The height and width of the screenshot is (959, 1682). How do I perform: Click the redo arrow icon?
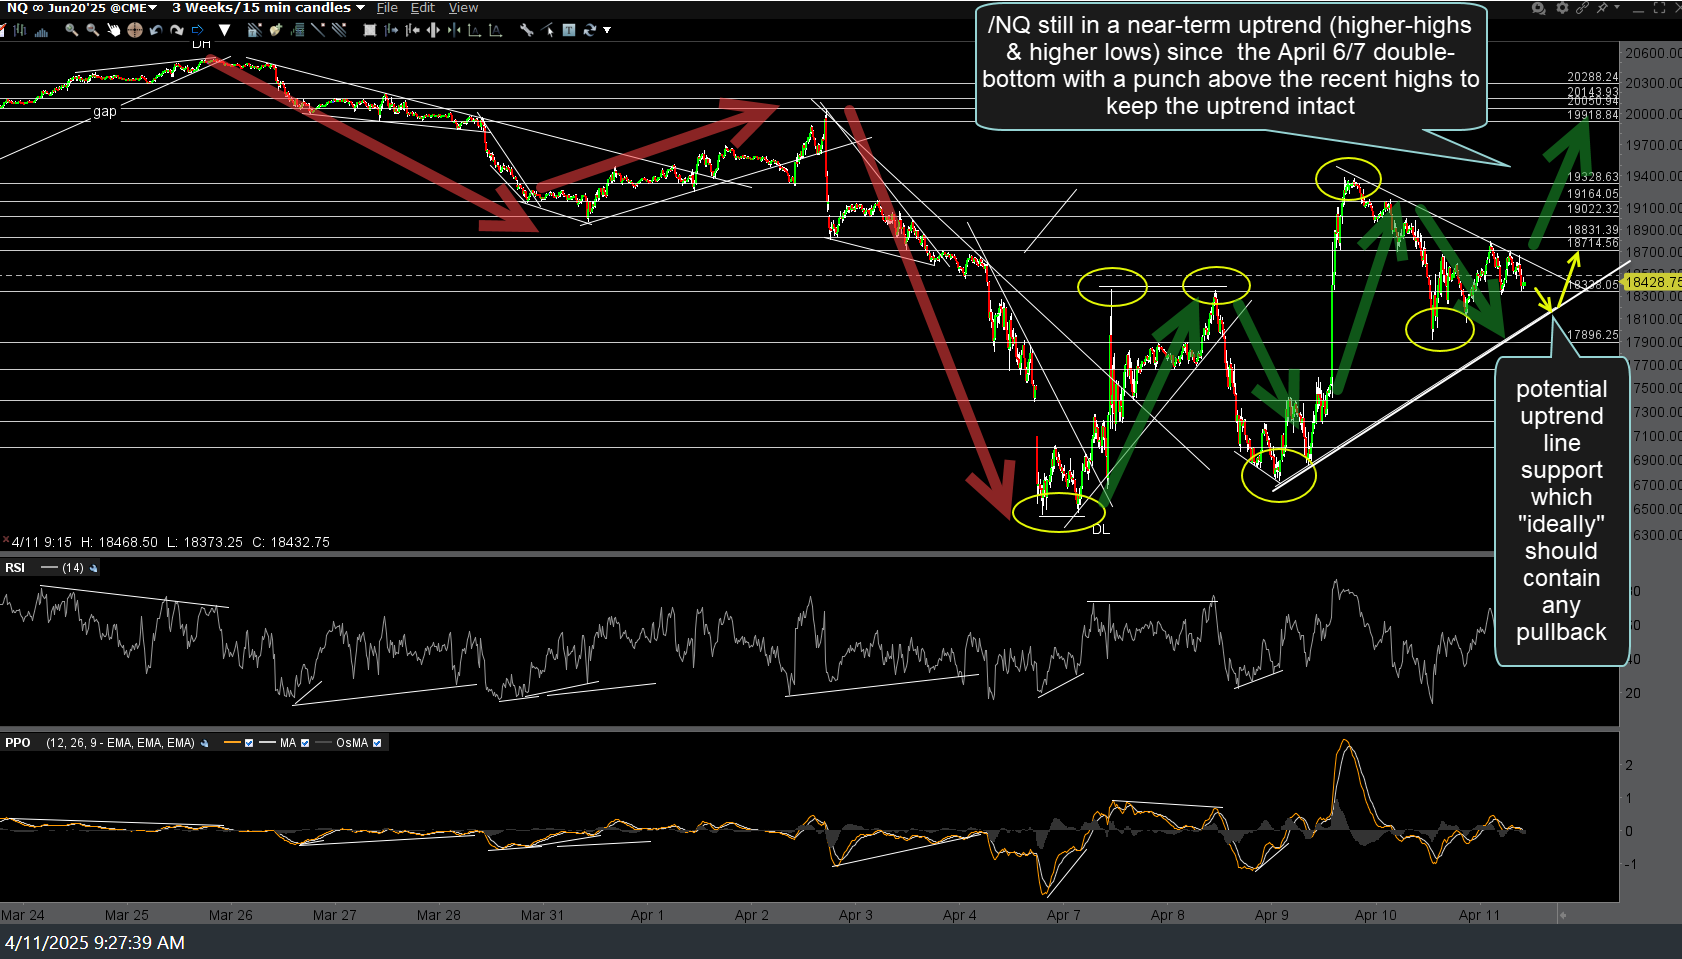177,30
